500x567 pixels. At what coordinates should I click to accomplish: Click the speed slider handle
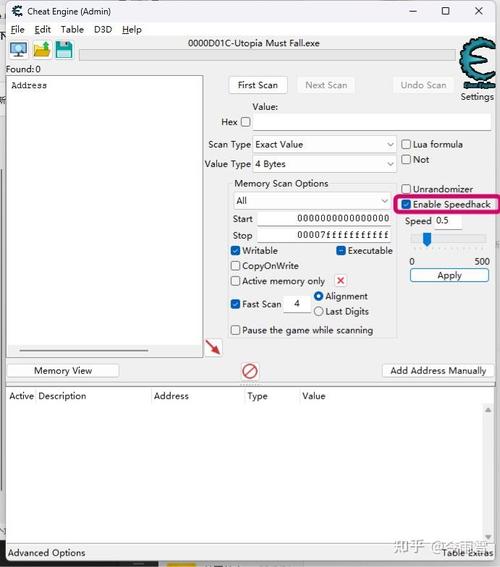click(427, 239)
